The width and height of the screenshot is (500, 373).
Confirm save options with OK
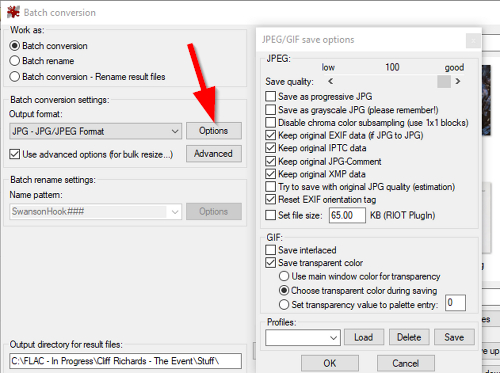pos(330,363)
